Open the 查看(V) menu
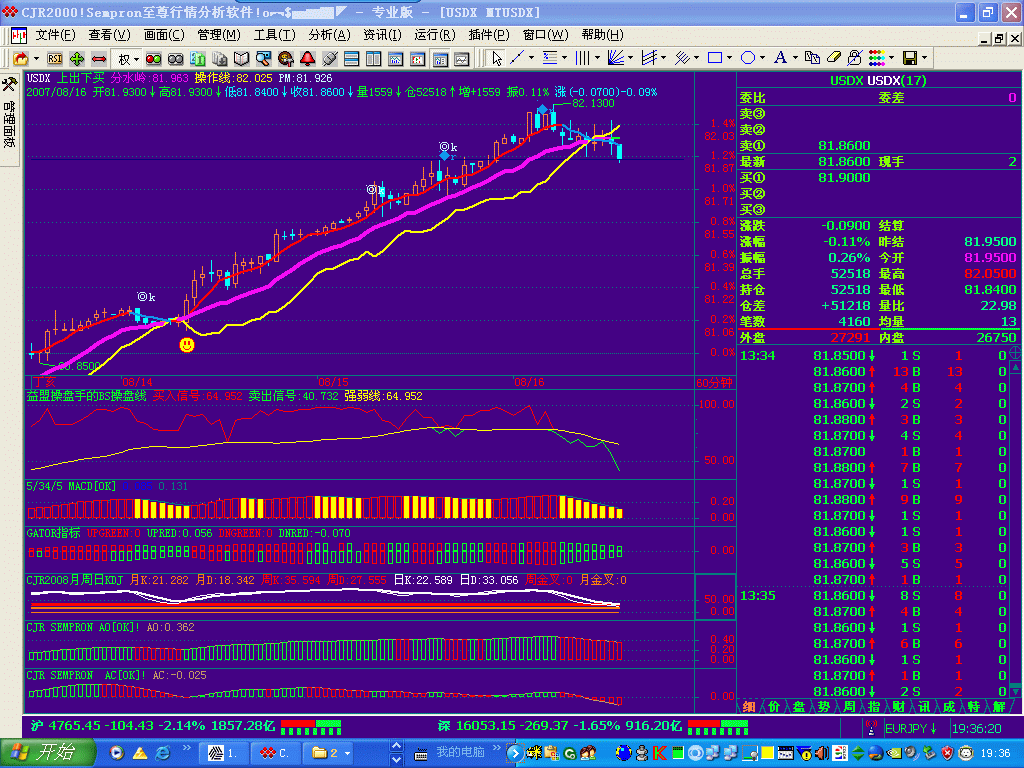Image resolution: width=1024 pixels, height=768 pixels. 109,35
